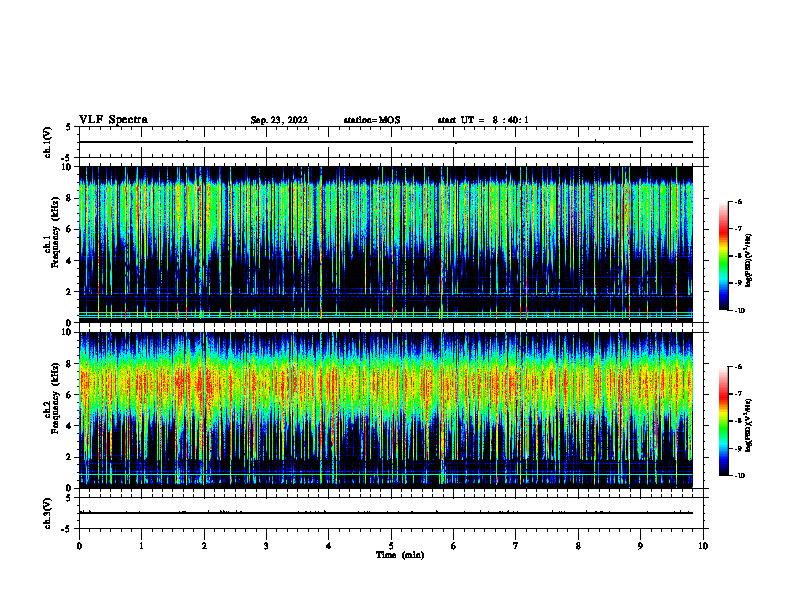Click the "VLF Spectra" title text
Viewport: 792px width, 612px height.
click(x=113, y=119)
